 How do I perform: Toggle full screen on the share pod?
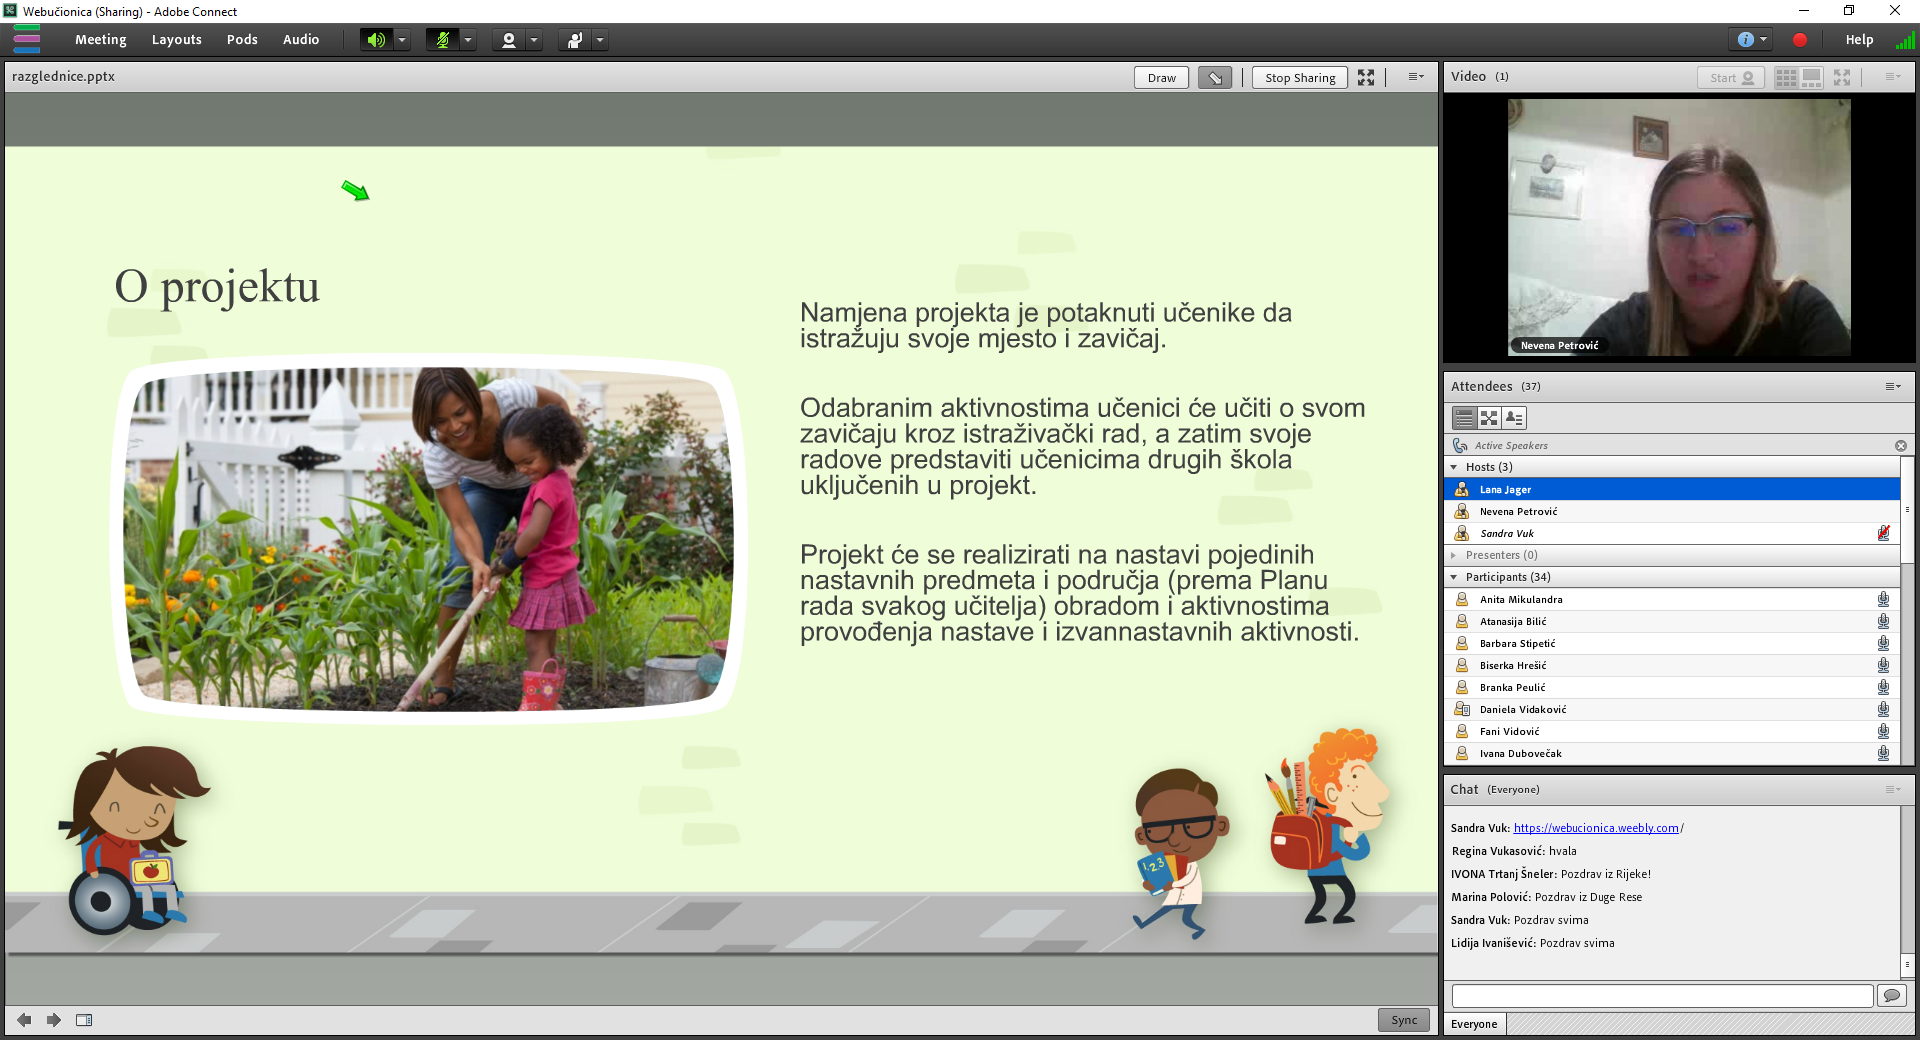point(1366,77)
